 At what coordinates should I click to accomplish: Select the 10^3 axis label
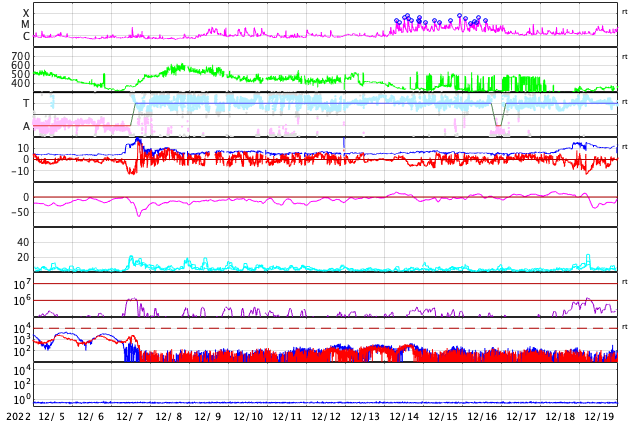[22, 340]
